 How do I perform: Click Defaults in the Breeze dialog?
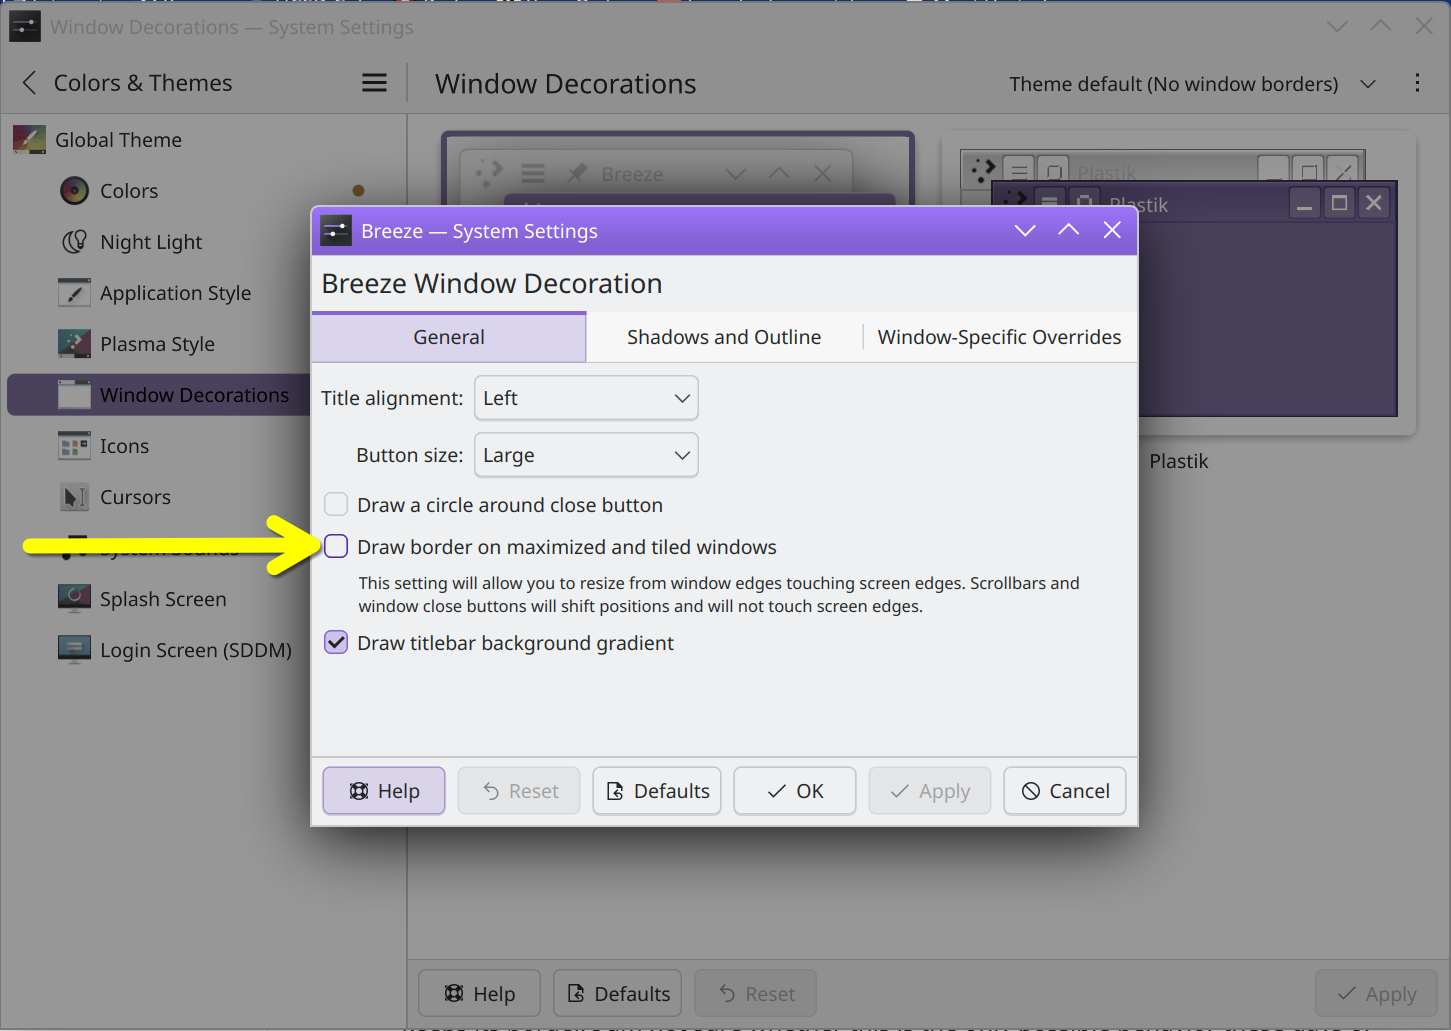657,791
